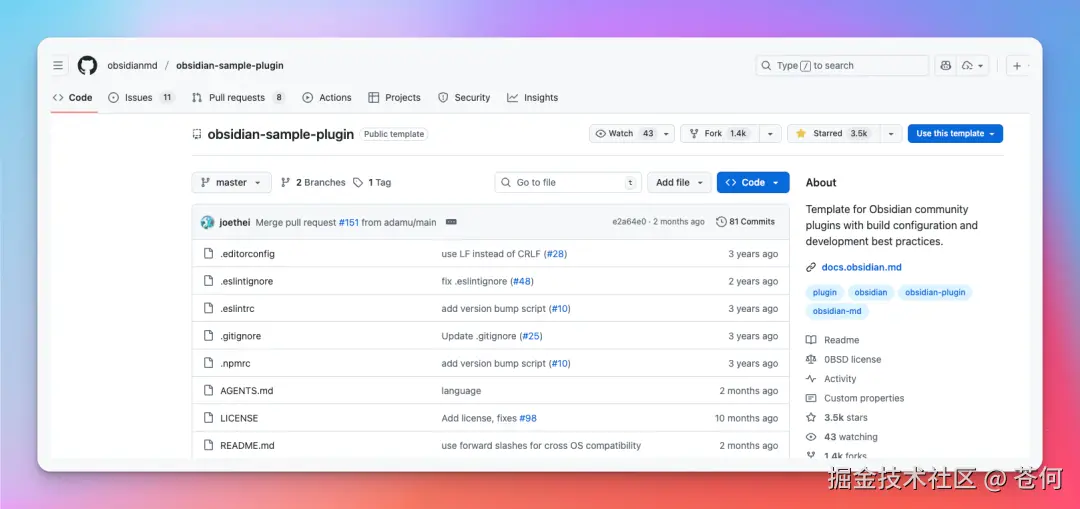Open #28 in .editorconfig commit message
This screenshot has height=509, width=1080.
click(556, 253)
